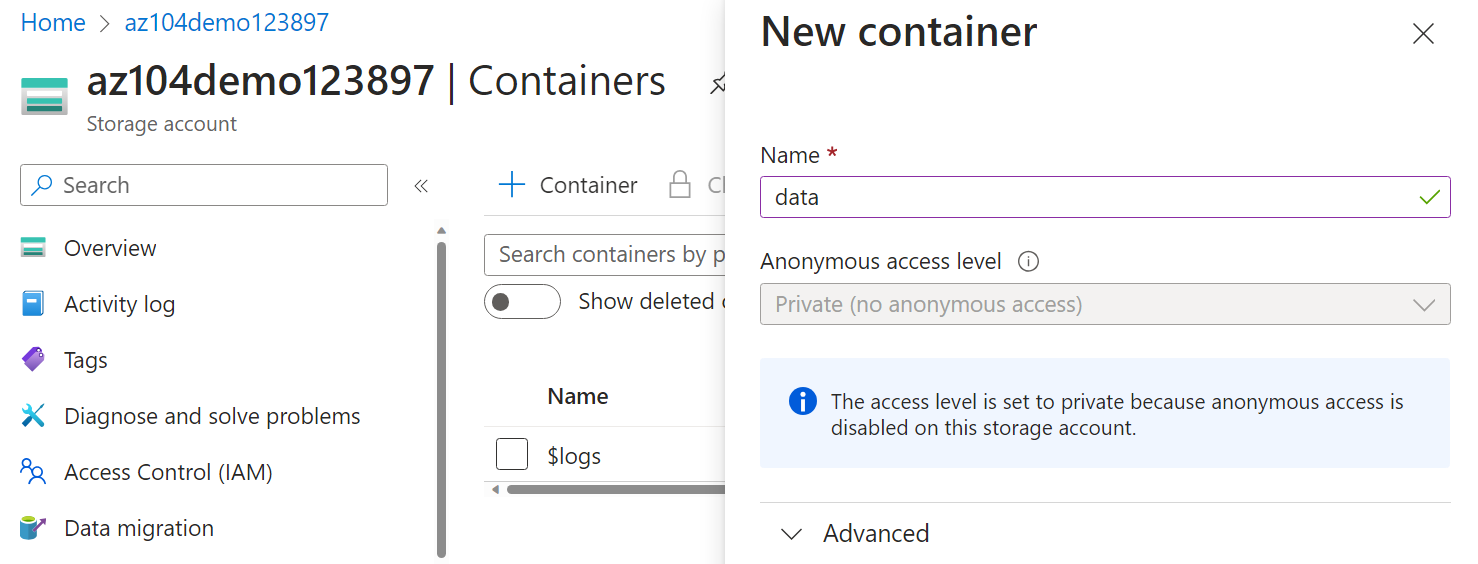1478x564 pixels.
Task: Click the plus Container button
Action: click(x=568, y=185)
